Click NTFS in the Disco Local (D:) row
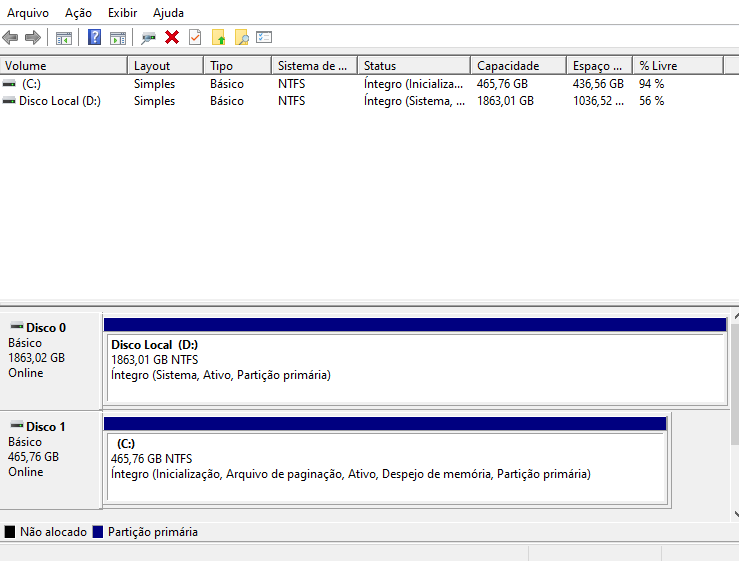 pos(291,101)
